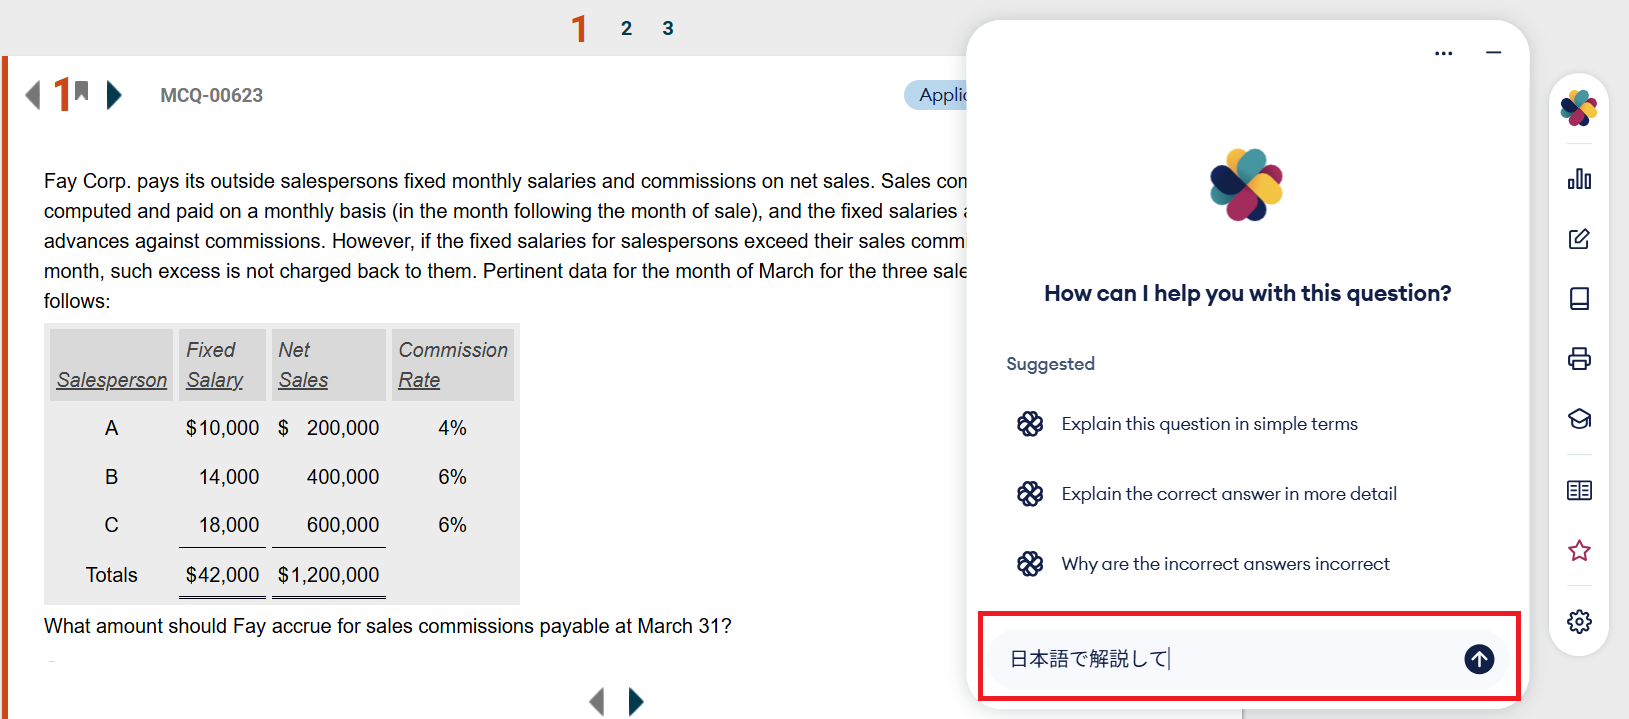Viewport: 1629px width, 719px height.
Task: Toggle the bookmark flag on question 1
Action: [x=82, y=91]
